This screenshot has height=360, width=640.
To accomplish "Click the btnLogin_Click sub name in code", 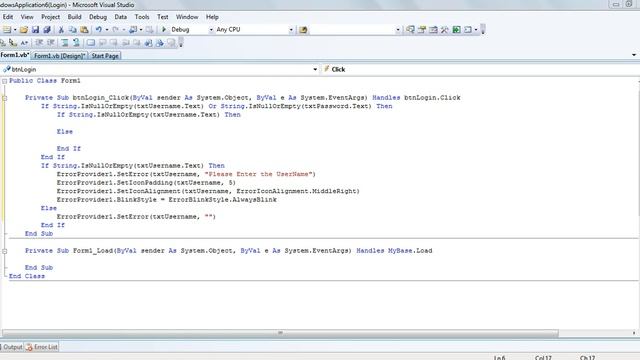I will 101,98.
